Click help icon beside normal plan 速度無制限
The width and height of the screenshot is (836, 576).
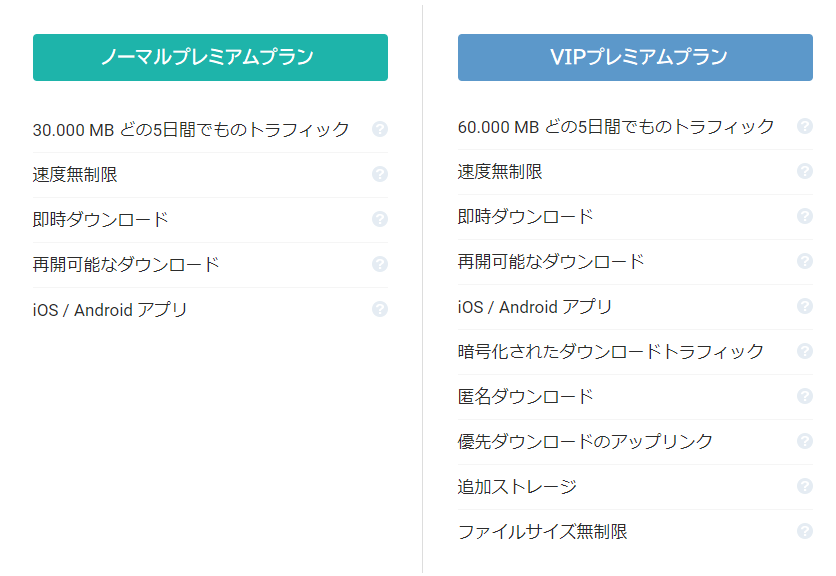[x=380, y=174]
